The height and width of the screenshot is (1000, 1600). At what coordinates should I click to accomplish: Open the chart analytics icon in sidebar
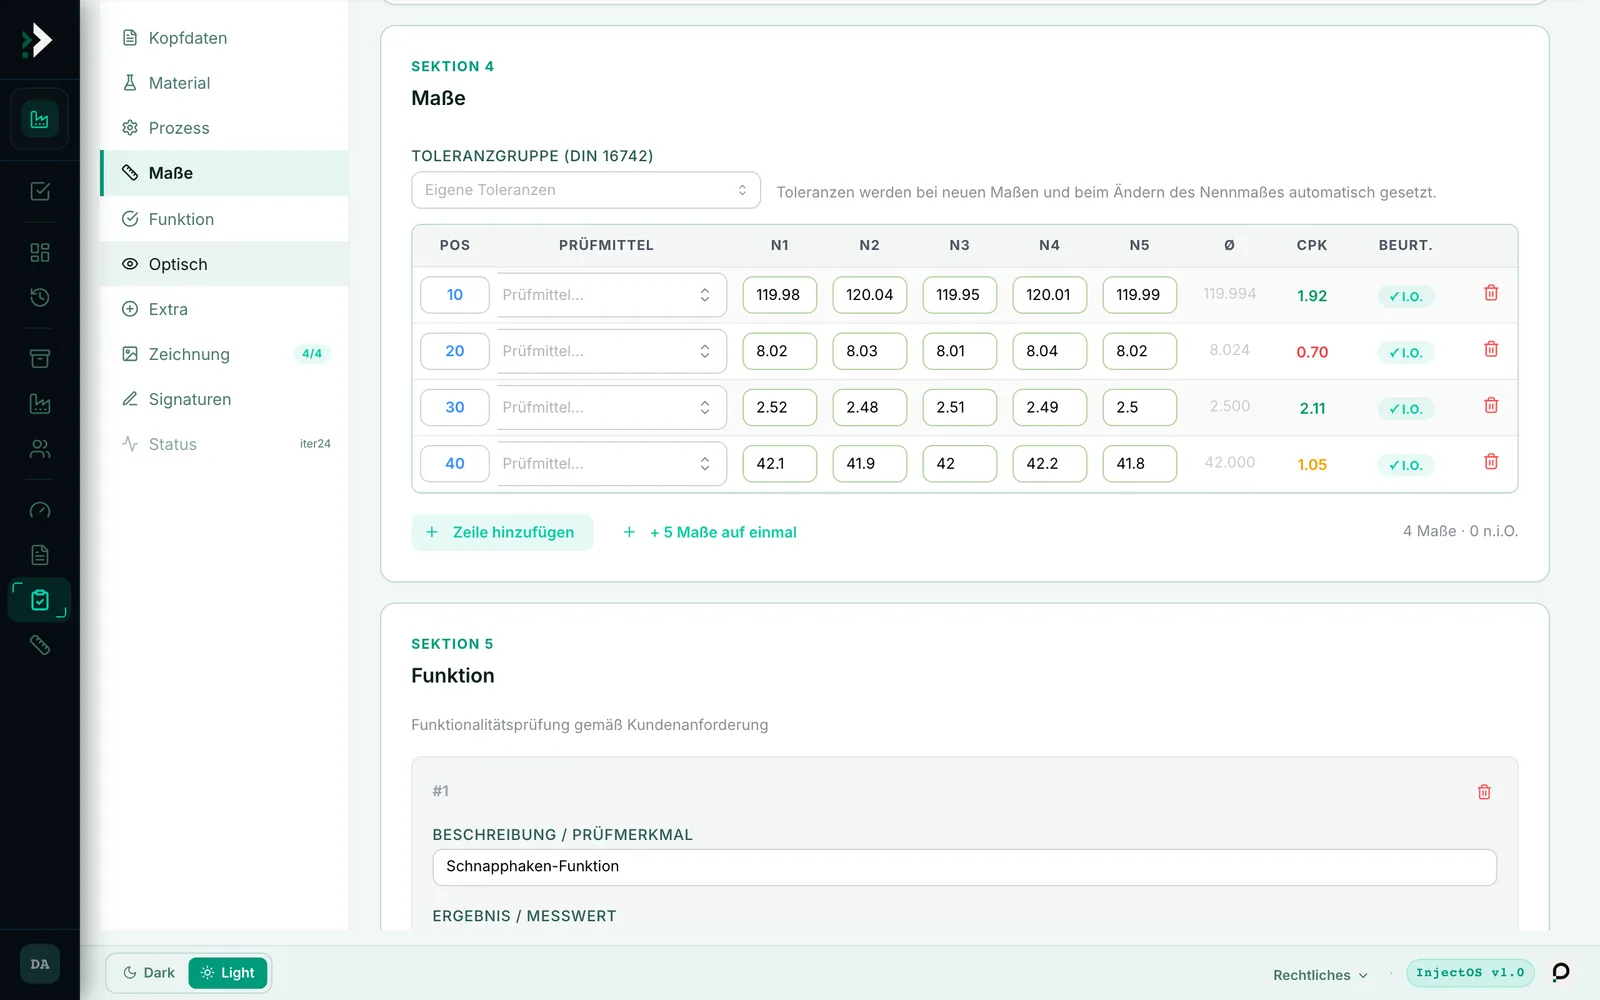40,120
